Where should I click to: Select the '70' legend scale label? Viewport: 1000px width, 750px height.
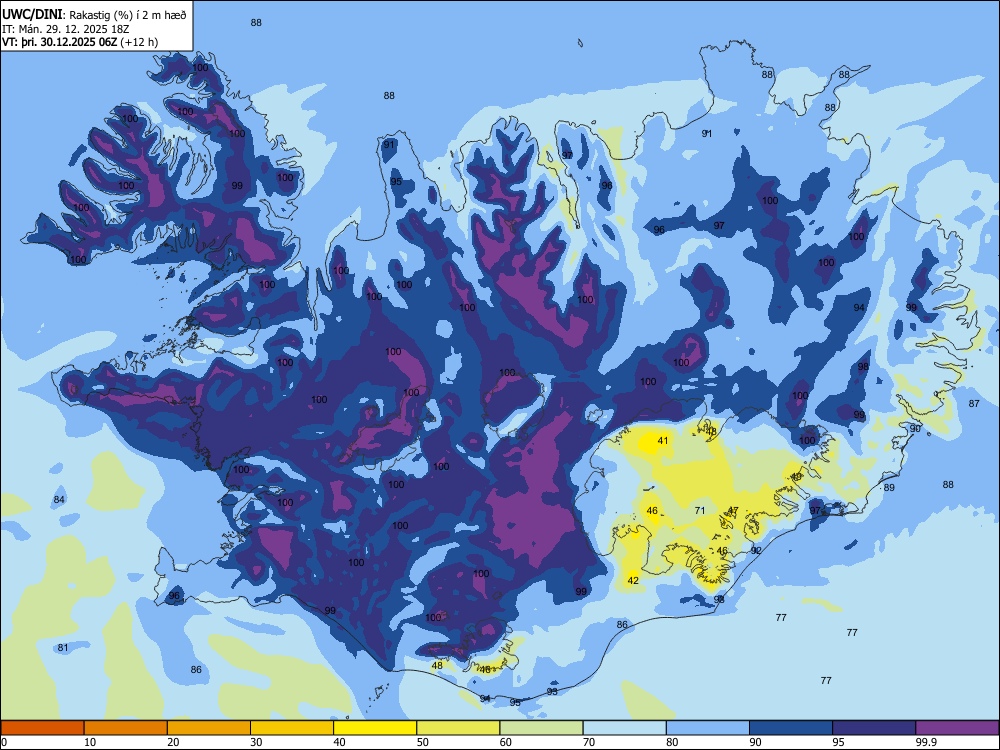point(589,742)
